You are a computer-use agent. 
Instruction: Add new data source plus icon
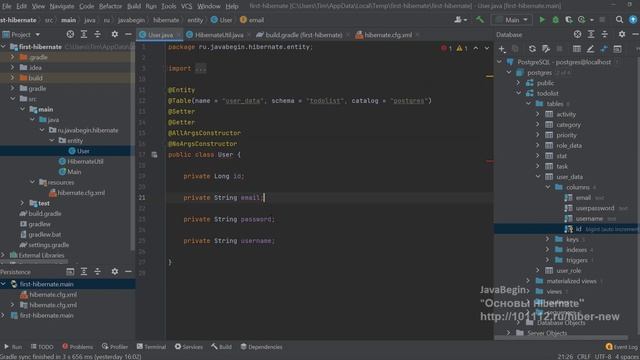[502, 49]
